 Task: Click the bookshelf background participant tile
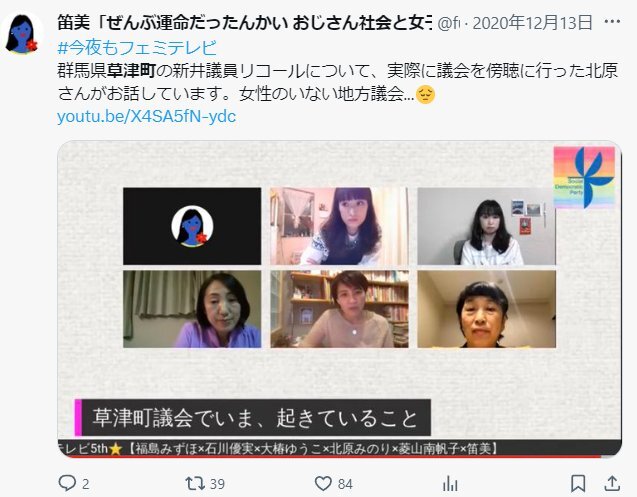tap(340, 309)
